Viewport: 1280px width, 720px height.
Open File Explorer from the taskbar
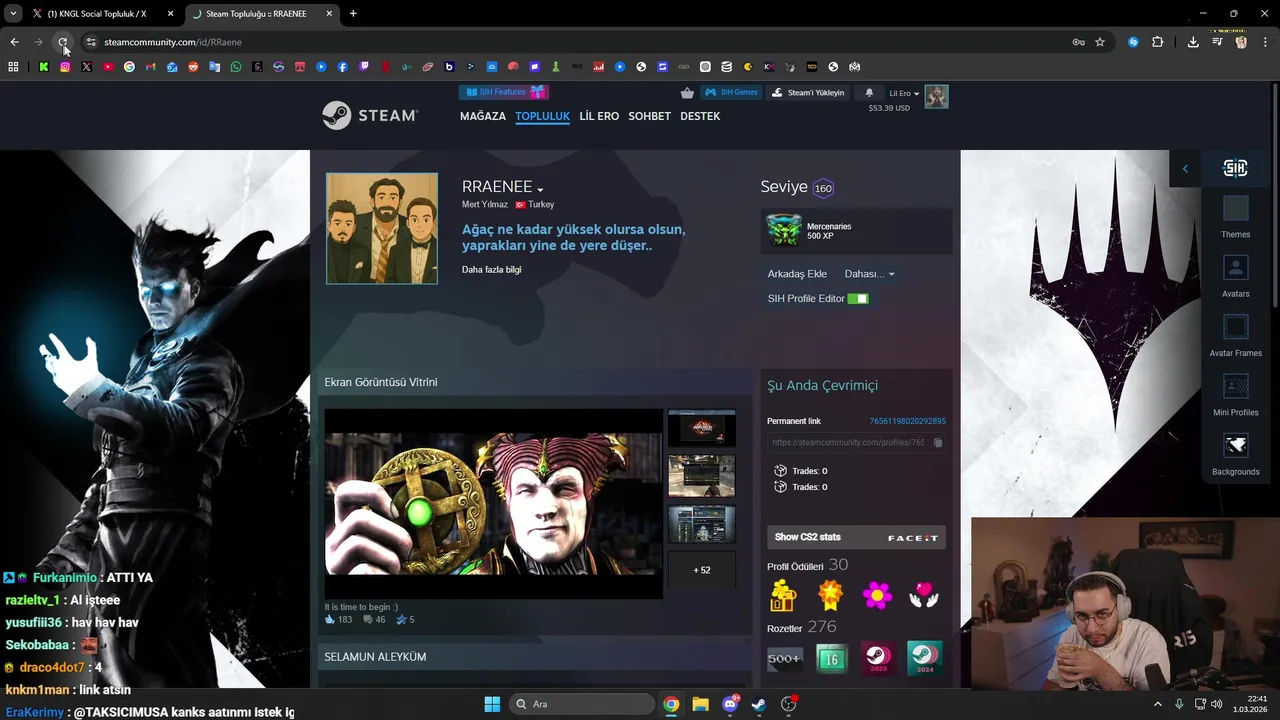pyautogui.click(x=700, y=704)
